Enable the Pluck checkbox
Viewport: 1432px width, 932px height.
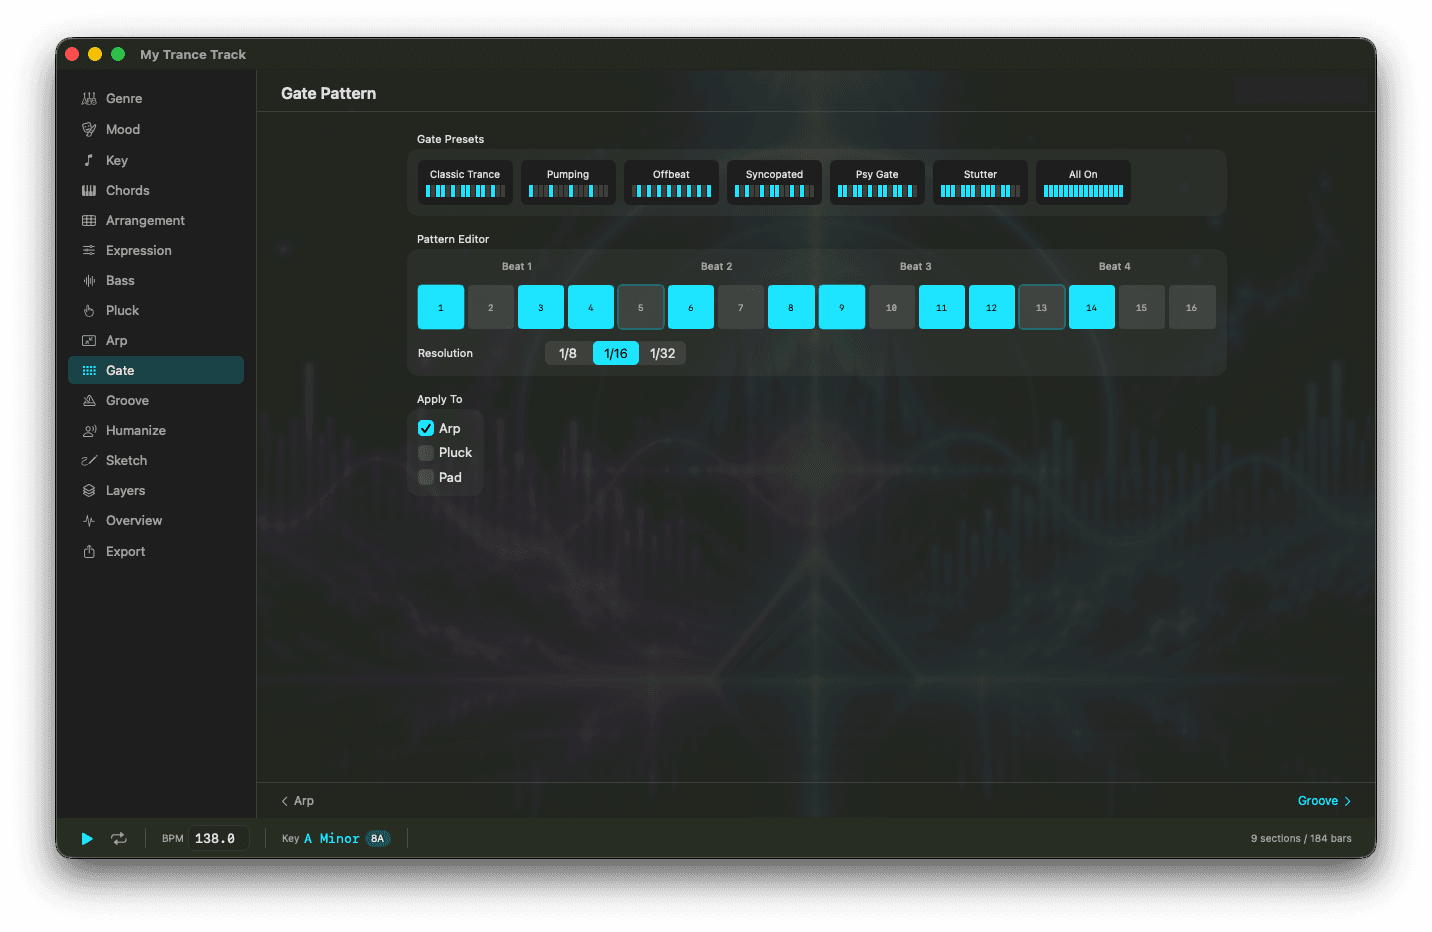click(426, 453)
